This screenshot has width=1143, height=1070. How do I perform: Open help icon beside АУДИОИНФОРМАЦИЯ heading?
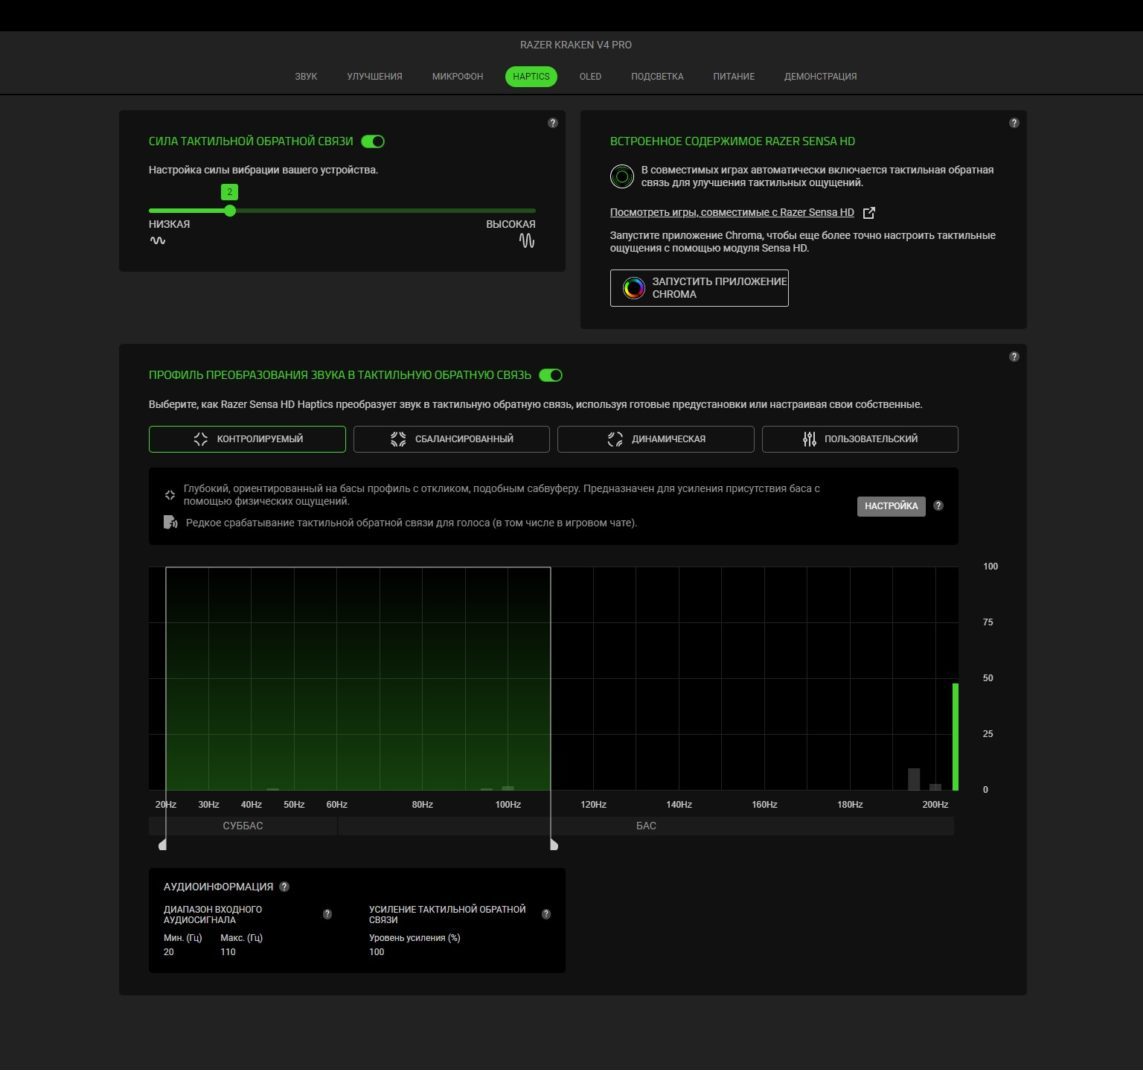click(x=284, y=887)
